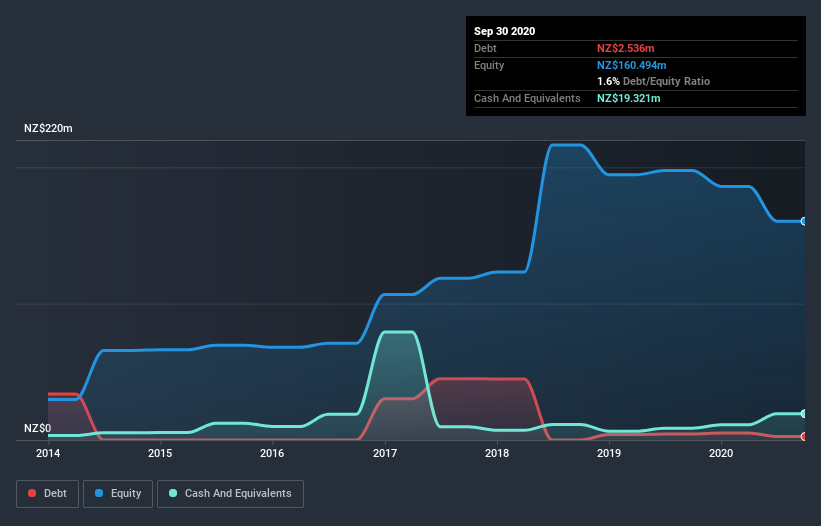821x526 pixels.
Task: Click the 2017 x-axis label
Action: 384,453
